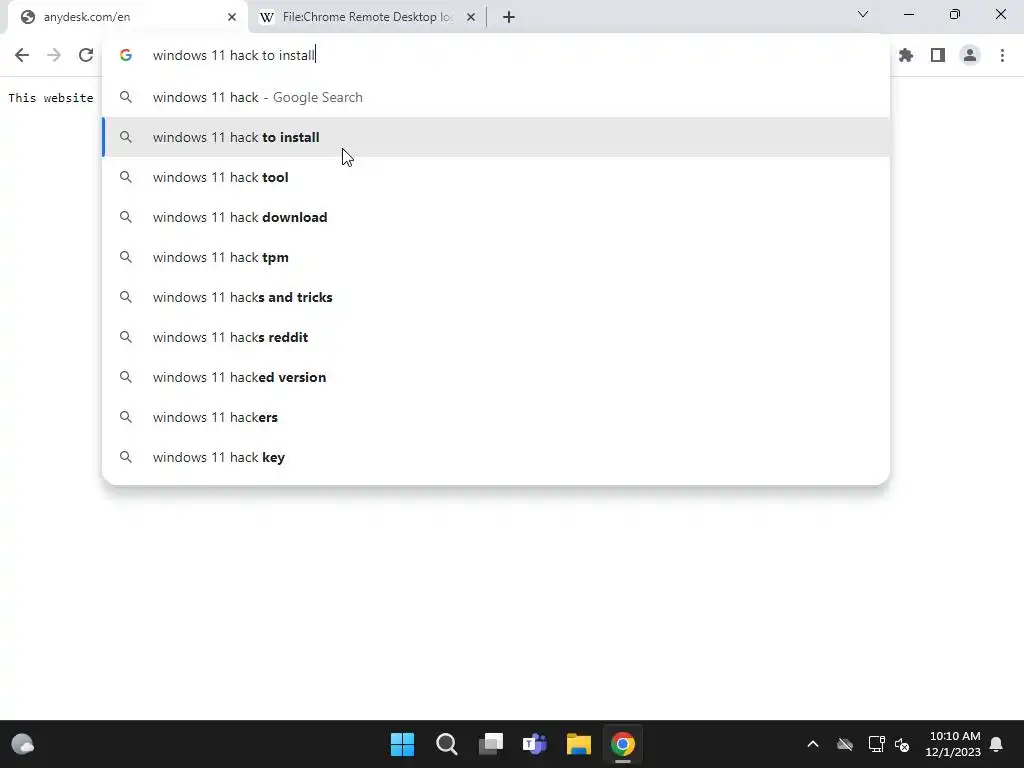Open the network display tray icon

click(876, 744)
